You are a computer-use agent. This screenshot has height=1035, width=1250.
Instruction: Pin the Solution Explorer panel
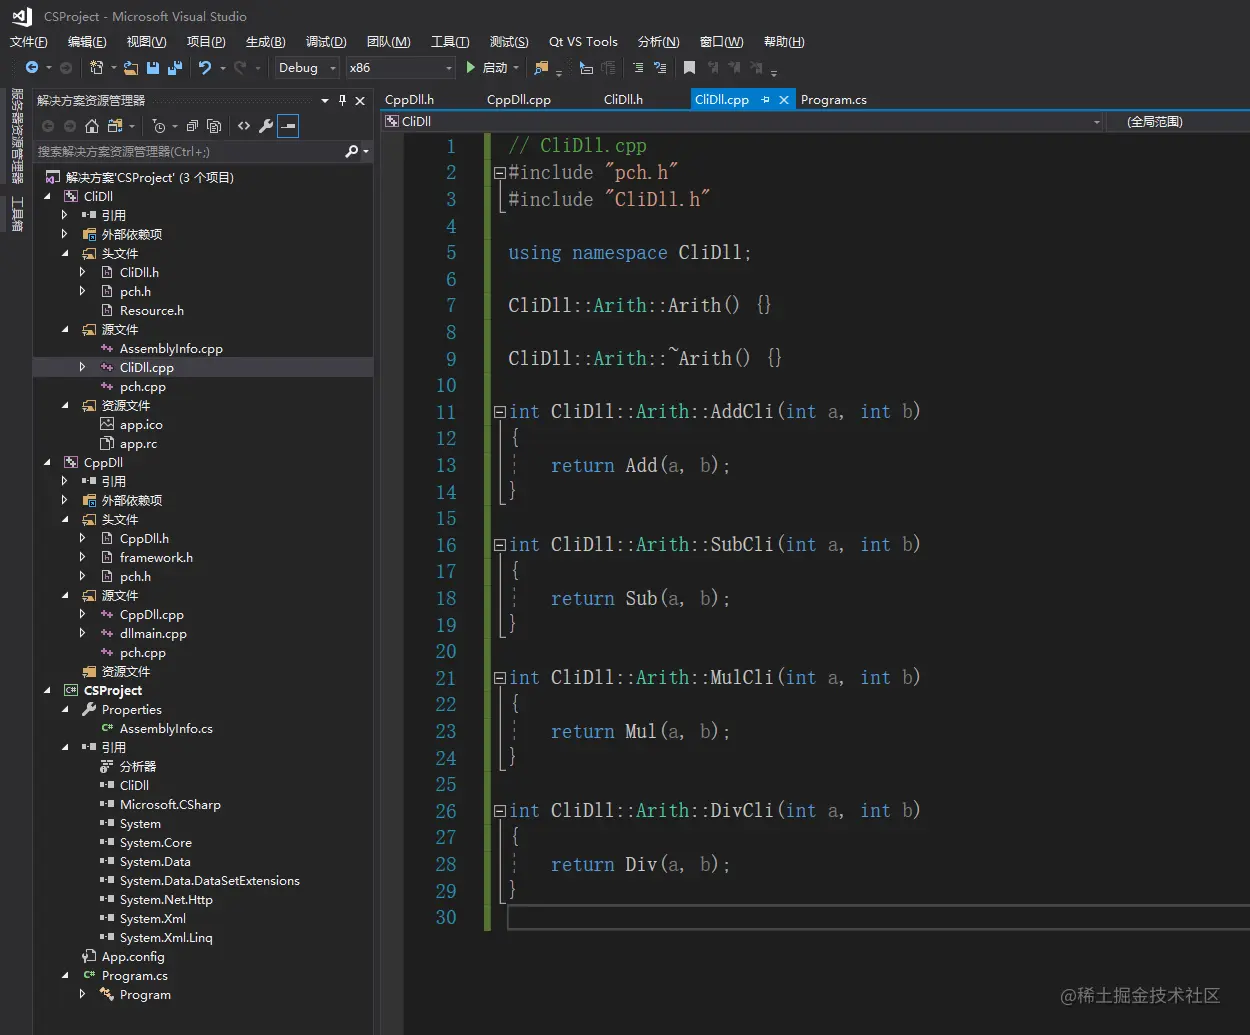tap(342, 100)
